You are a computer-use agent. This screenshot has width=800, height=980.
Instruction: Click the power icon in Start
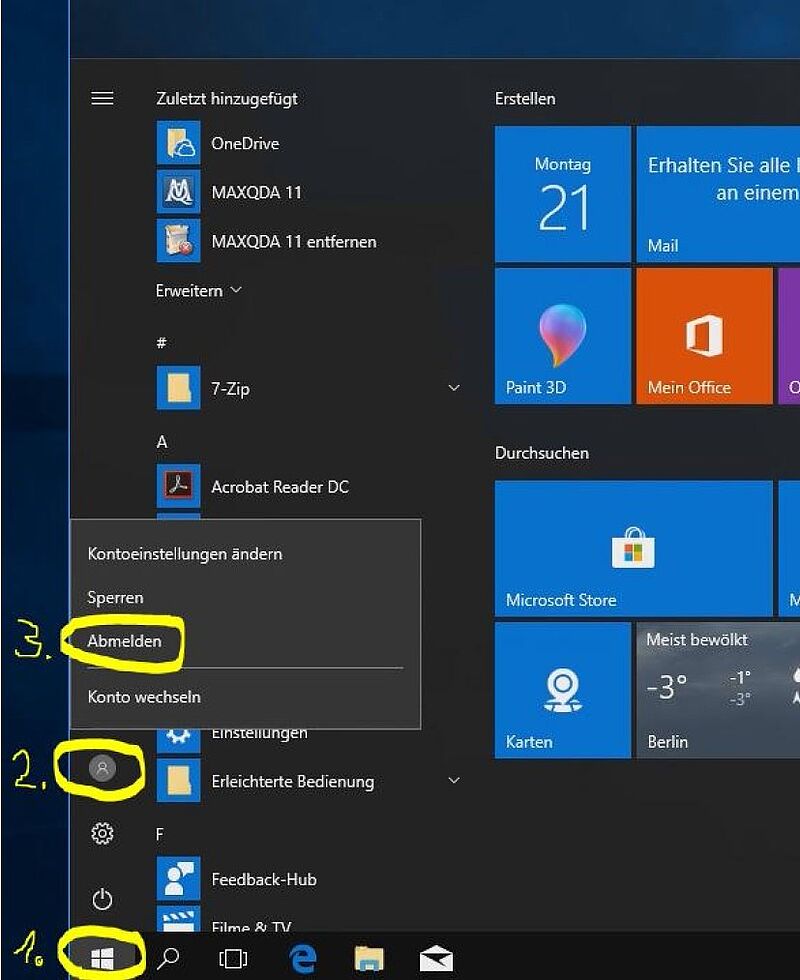point(102,899)
